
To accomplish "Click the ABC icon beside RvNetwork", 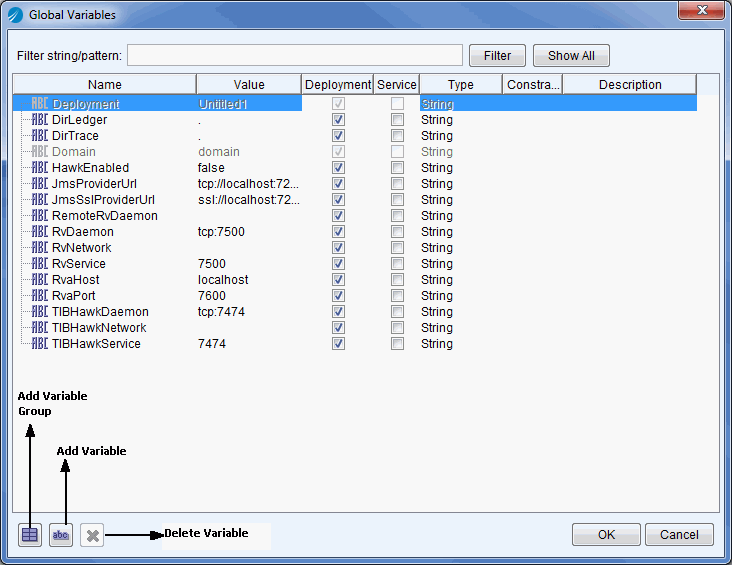I will click(40, 247).
